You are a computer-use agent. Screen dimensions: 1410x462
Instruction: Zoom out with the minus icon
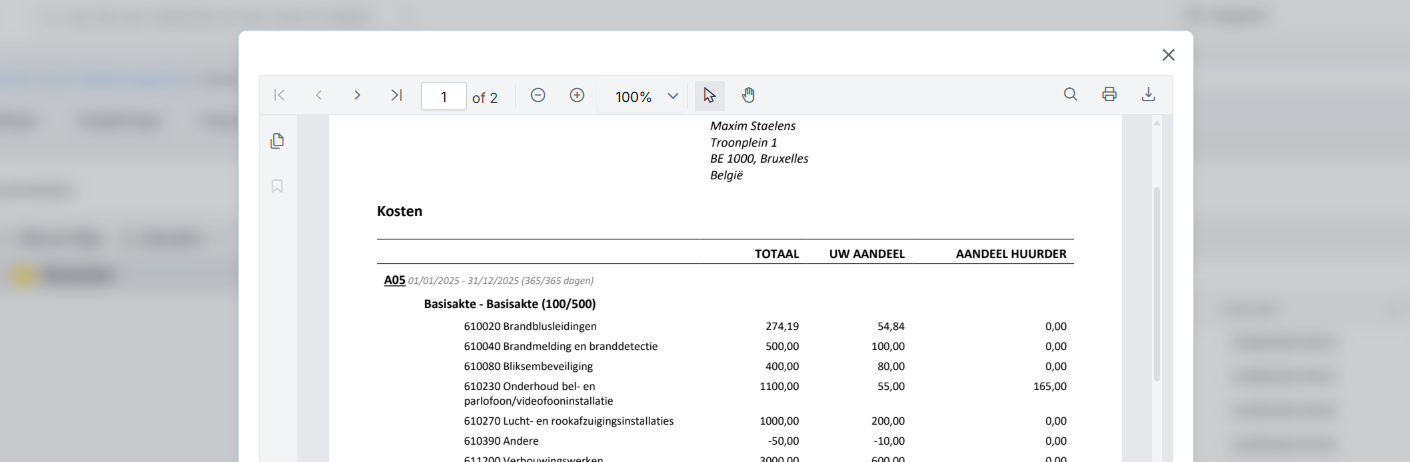[538, 95]
